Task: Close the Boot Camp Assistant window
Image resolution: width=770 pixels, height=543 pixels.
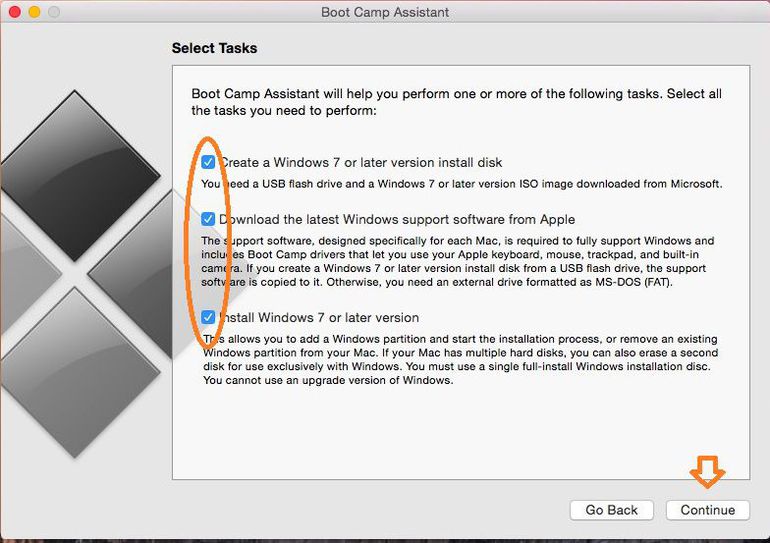Action: coord(14,12)
